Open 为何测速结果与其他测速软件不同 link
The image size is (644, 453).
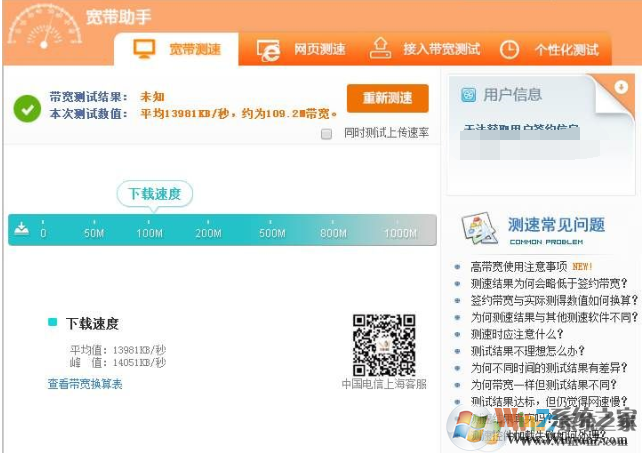click(x=554, y=317)
